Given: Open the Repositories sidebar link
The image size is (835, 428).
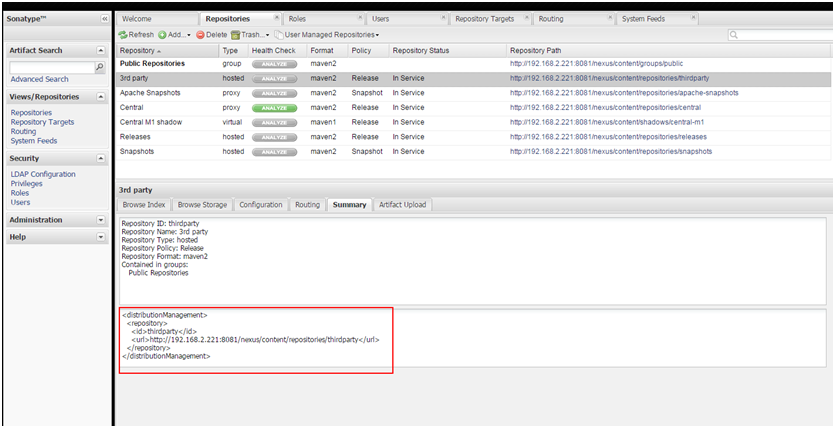Looking at the screenshot, I should coord(31,113).
